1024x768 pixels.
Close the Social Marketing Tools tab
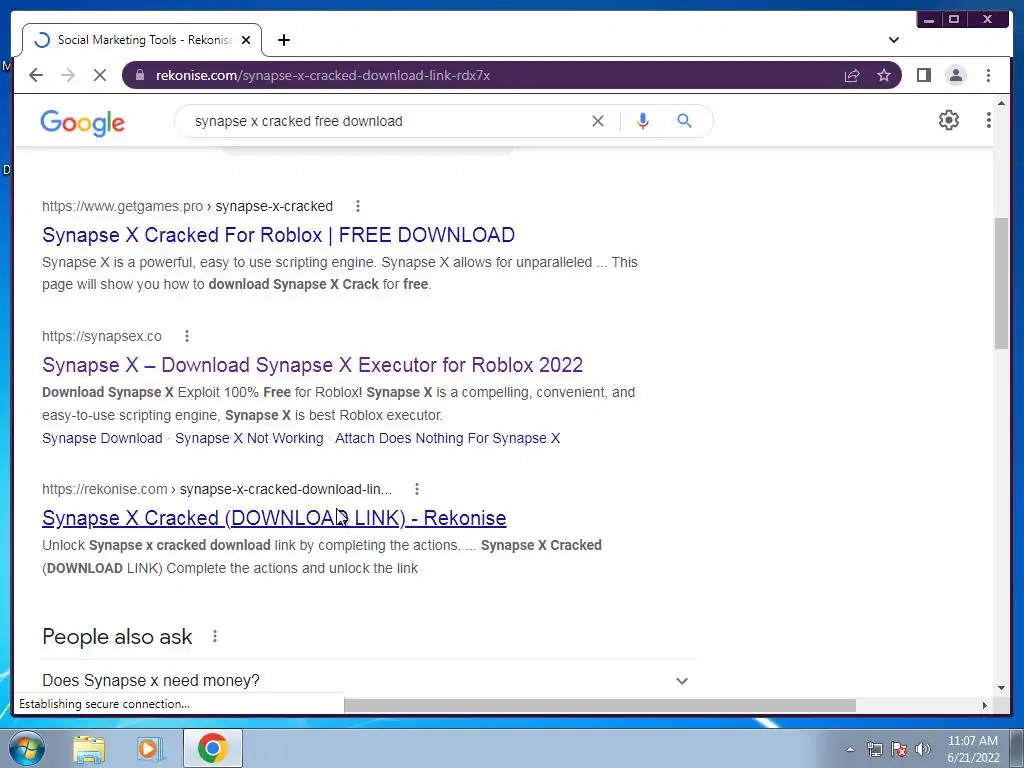coord(246,40)
